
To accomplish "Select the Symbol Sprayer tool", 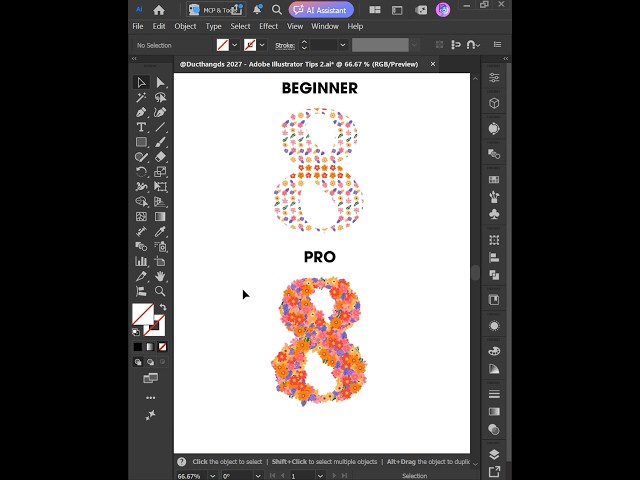I will click(160, 246).
